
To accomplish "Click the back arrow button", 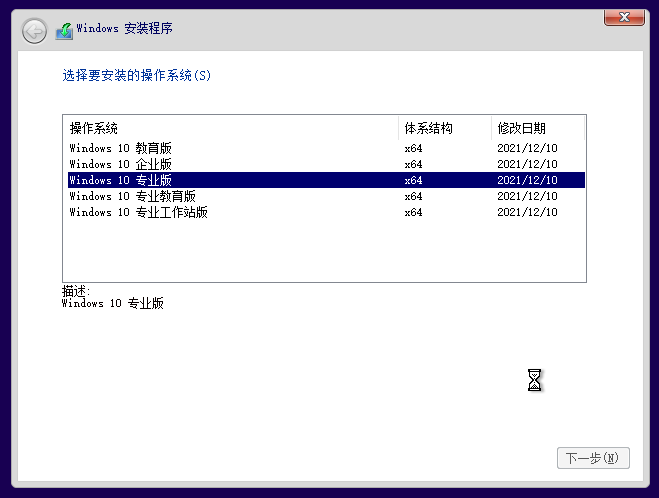I will tap(34, 31).
